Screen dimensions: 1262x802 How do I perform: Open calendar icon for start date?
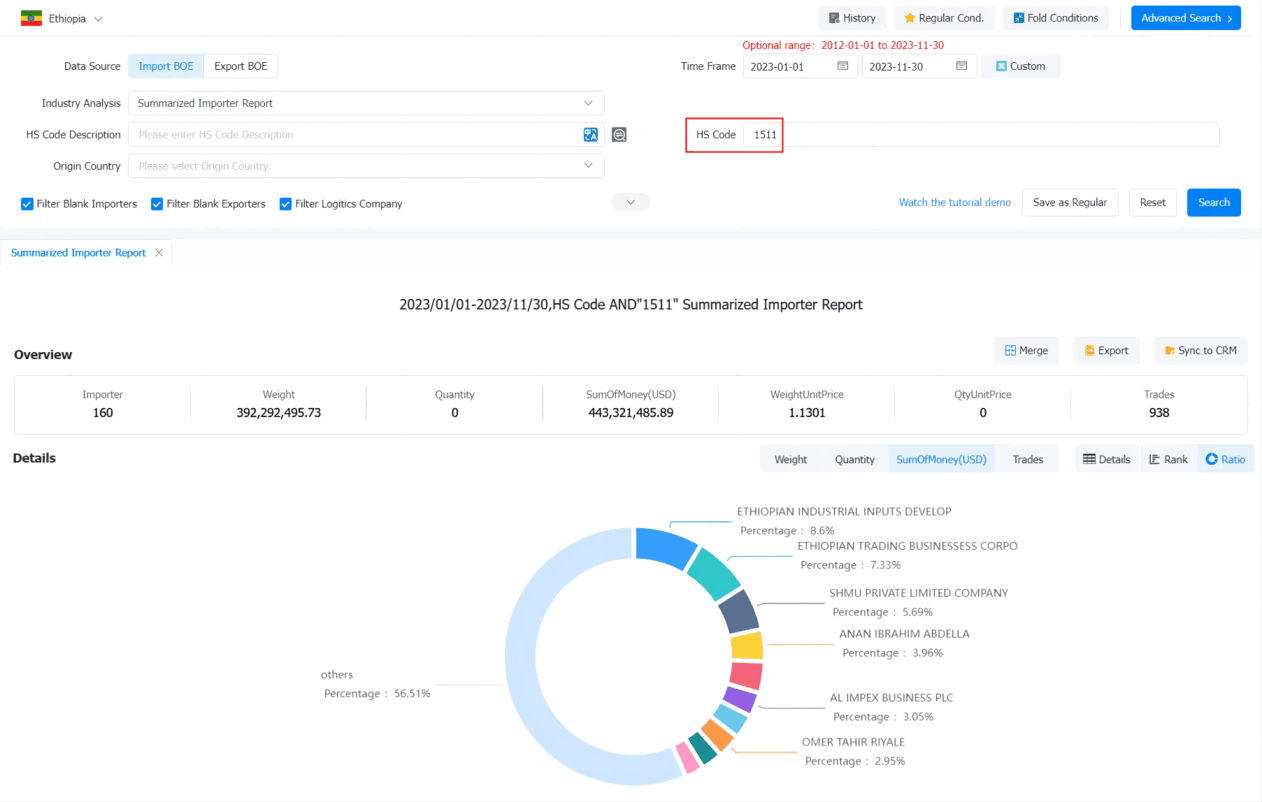point(843,66)
